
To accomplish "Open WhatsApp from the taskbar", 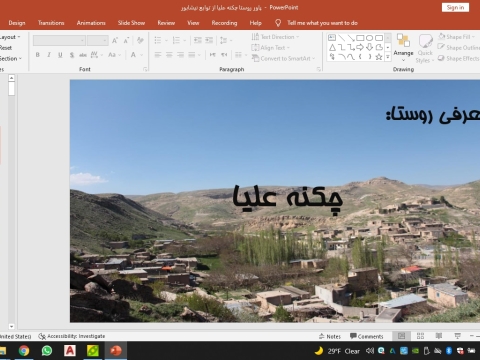I will [x=47, y=351].
